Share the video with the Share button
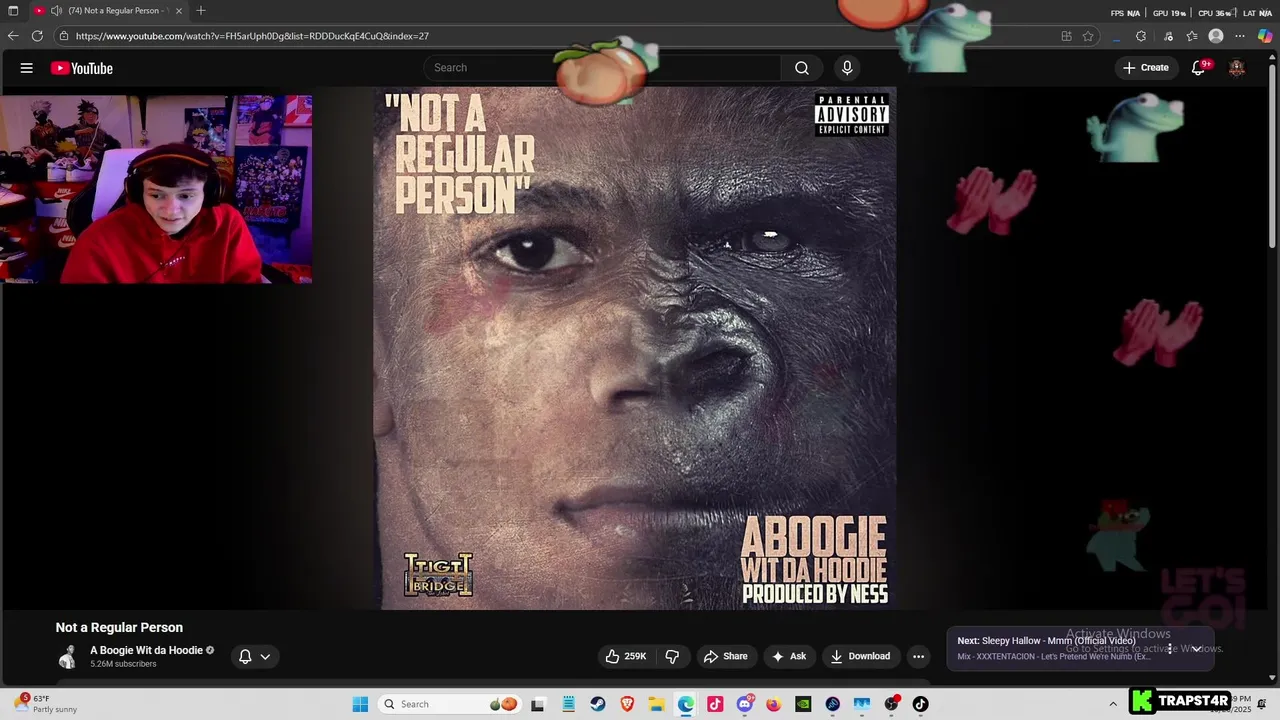 [x=725, y=656]
